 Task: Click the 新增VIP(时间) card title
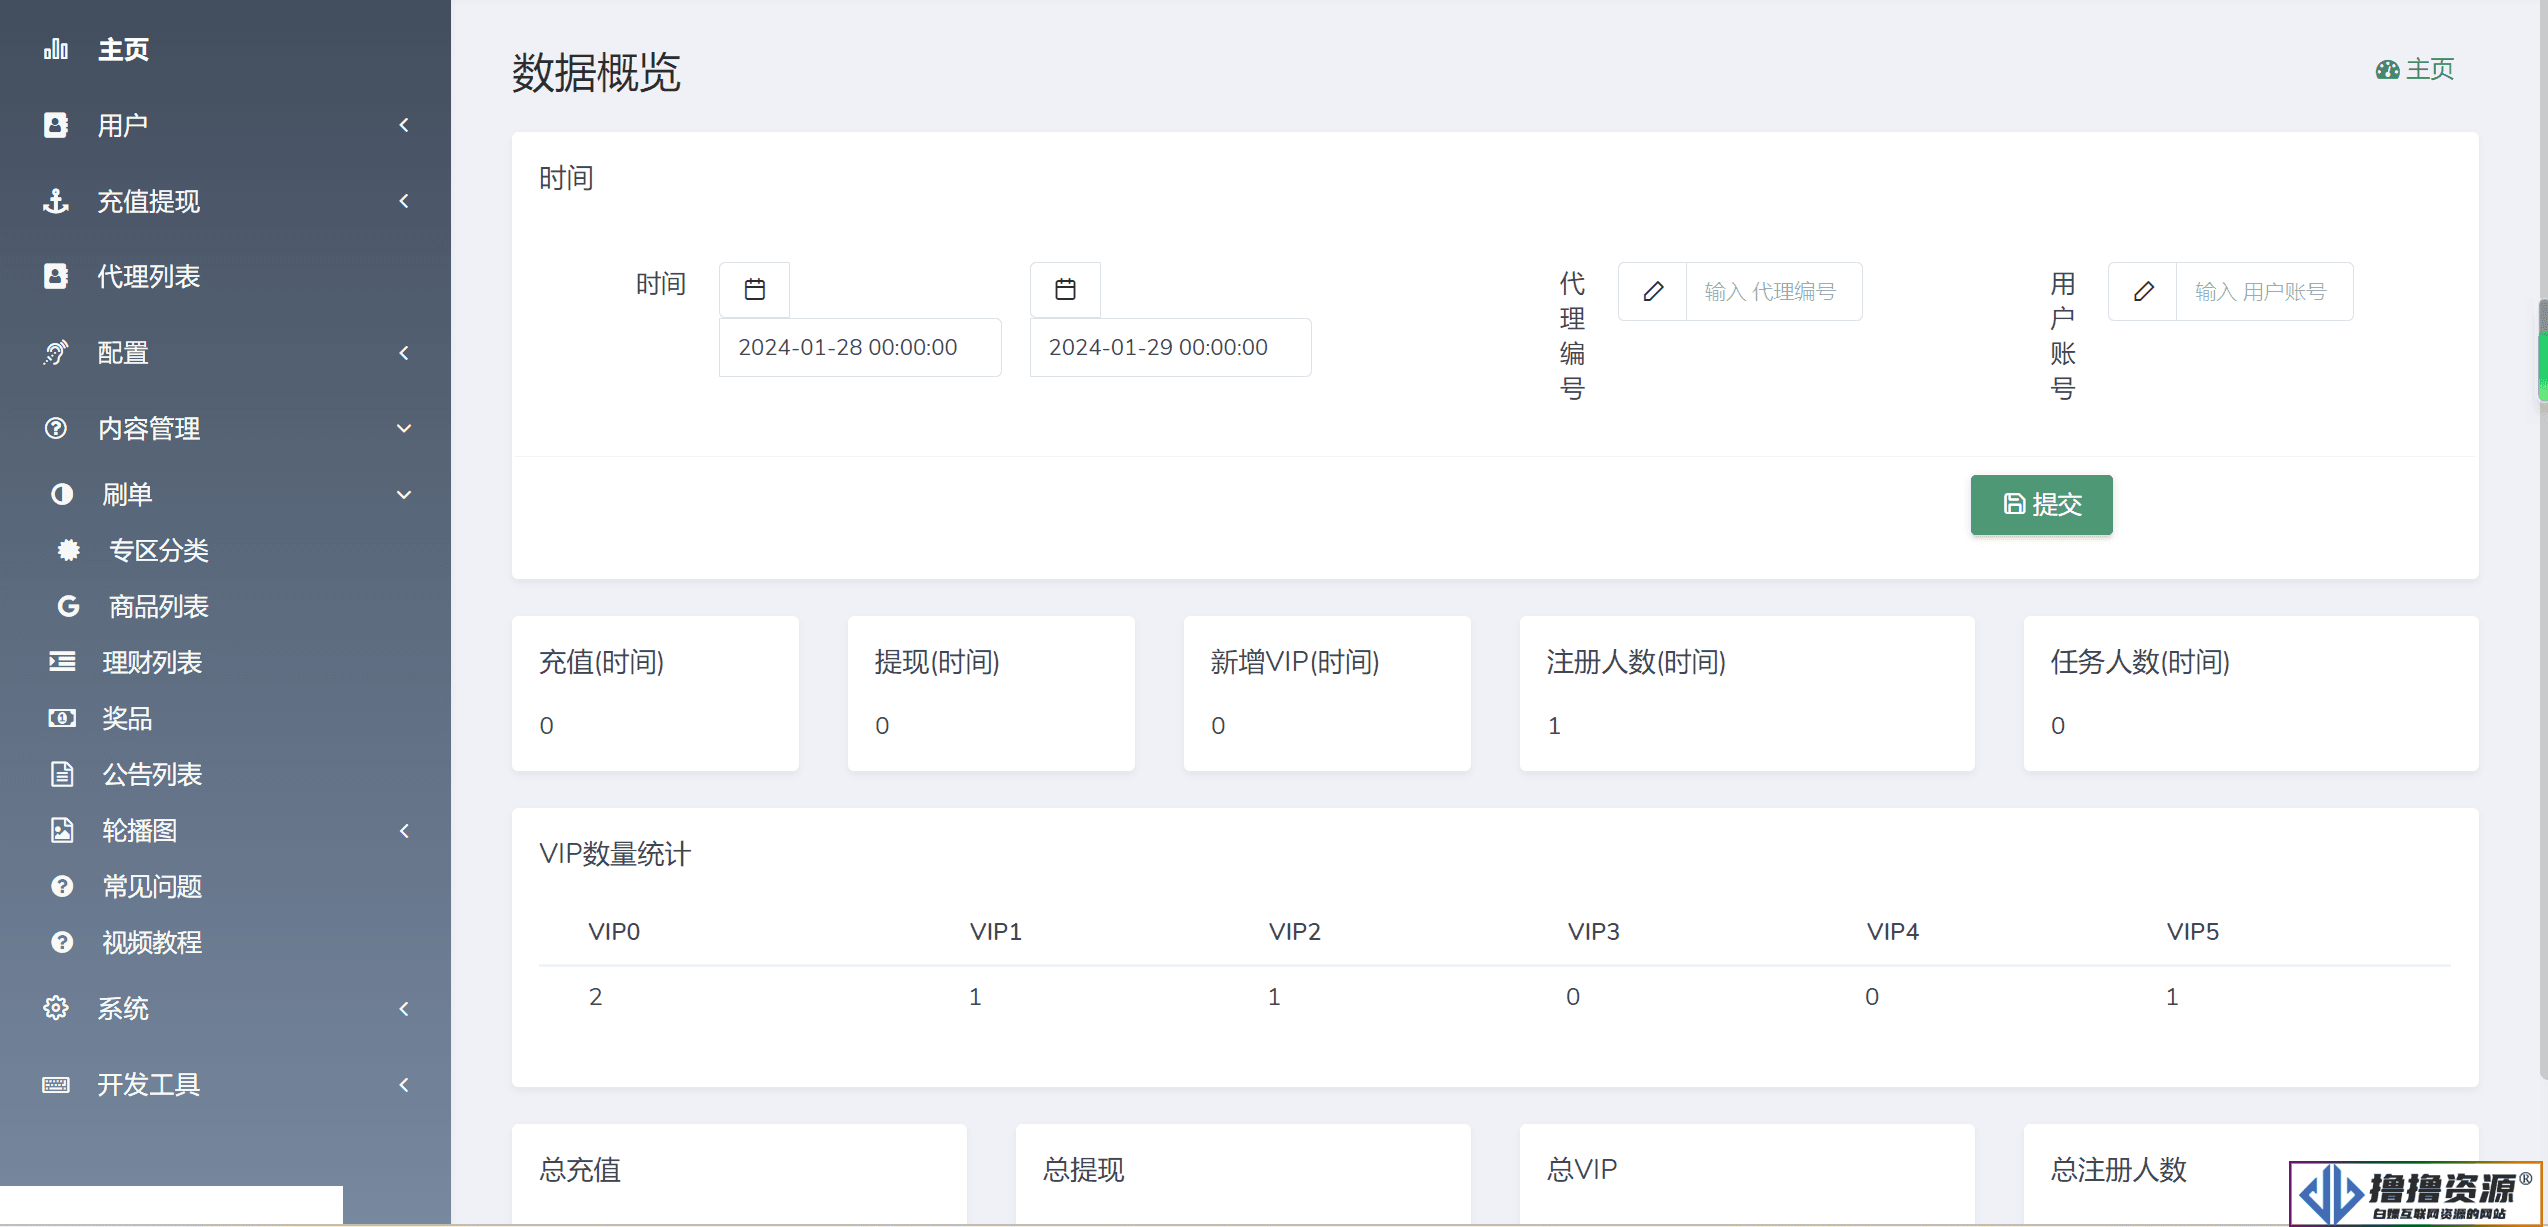[1295, 661]
